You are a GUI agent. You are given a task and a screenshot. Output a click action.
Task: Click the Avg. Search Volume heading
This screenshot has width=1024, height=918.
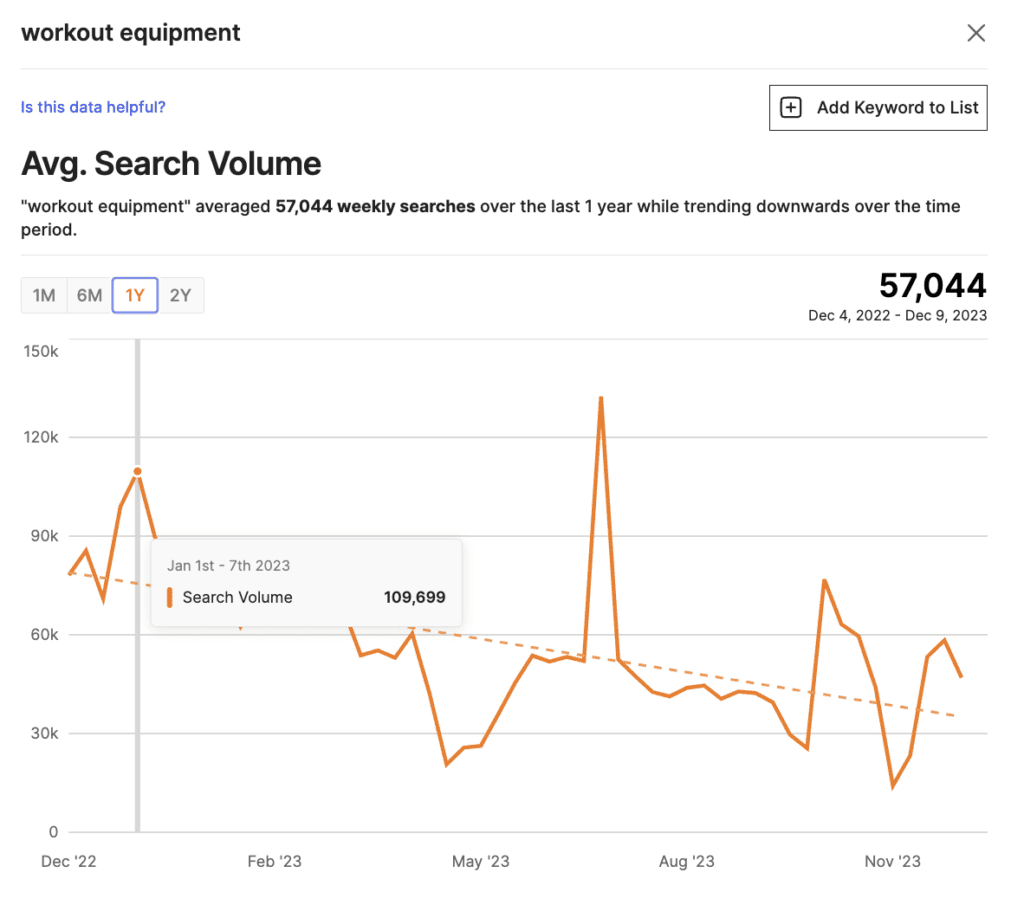(171, 164)
